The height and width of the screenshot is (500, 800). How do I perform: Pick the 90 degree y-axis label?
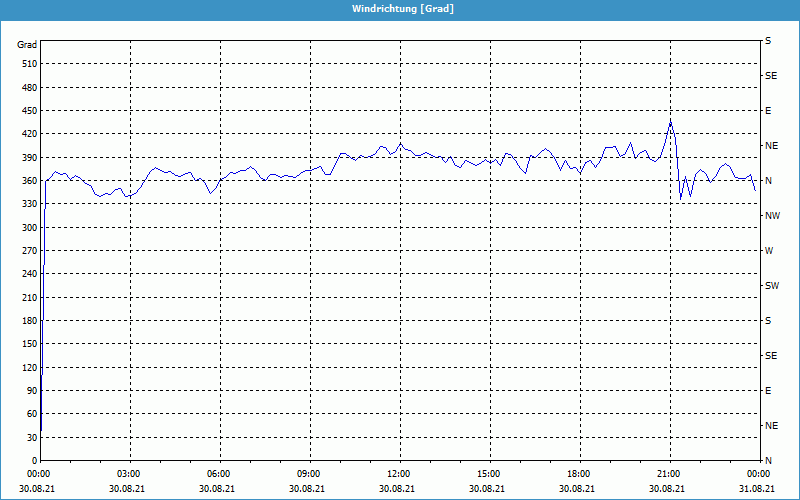(30, 391)
